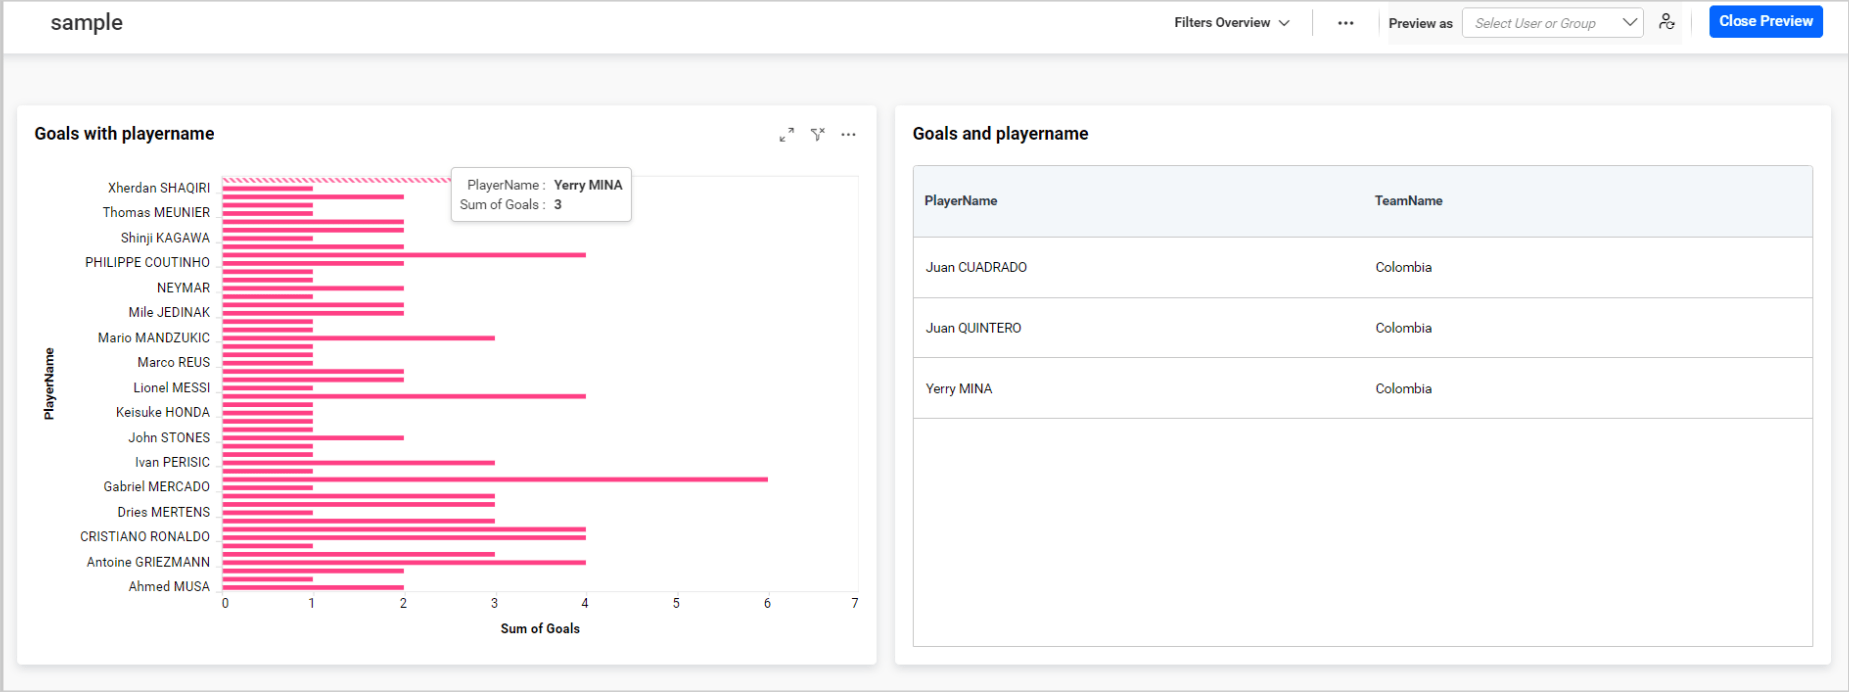
Task: Open the Select User or Group dropdown
Action: click(x=1552, y=23)
